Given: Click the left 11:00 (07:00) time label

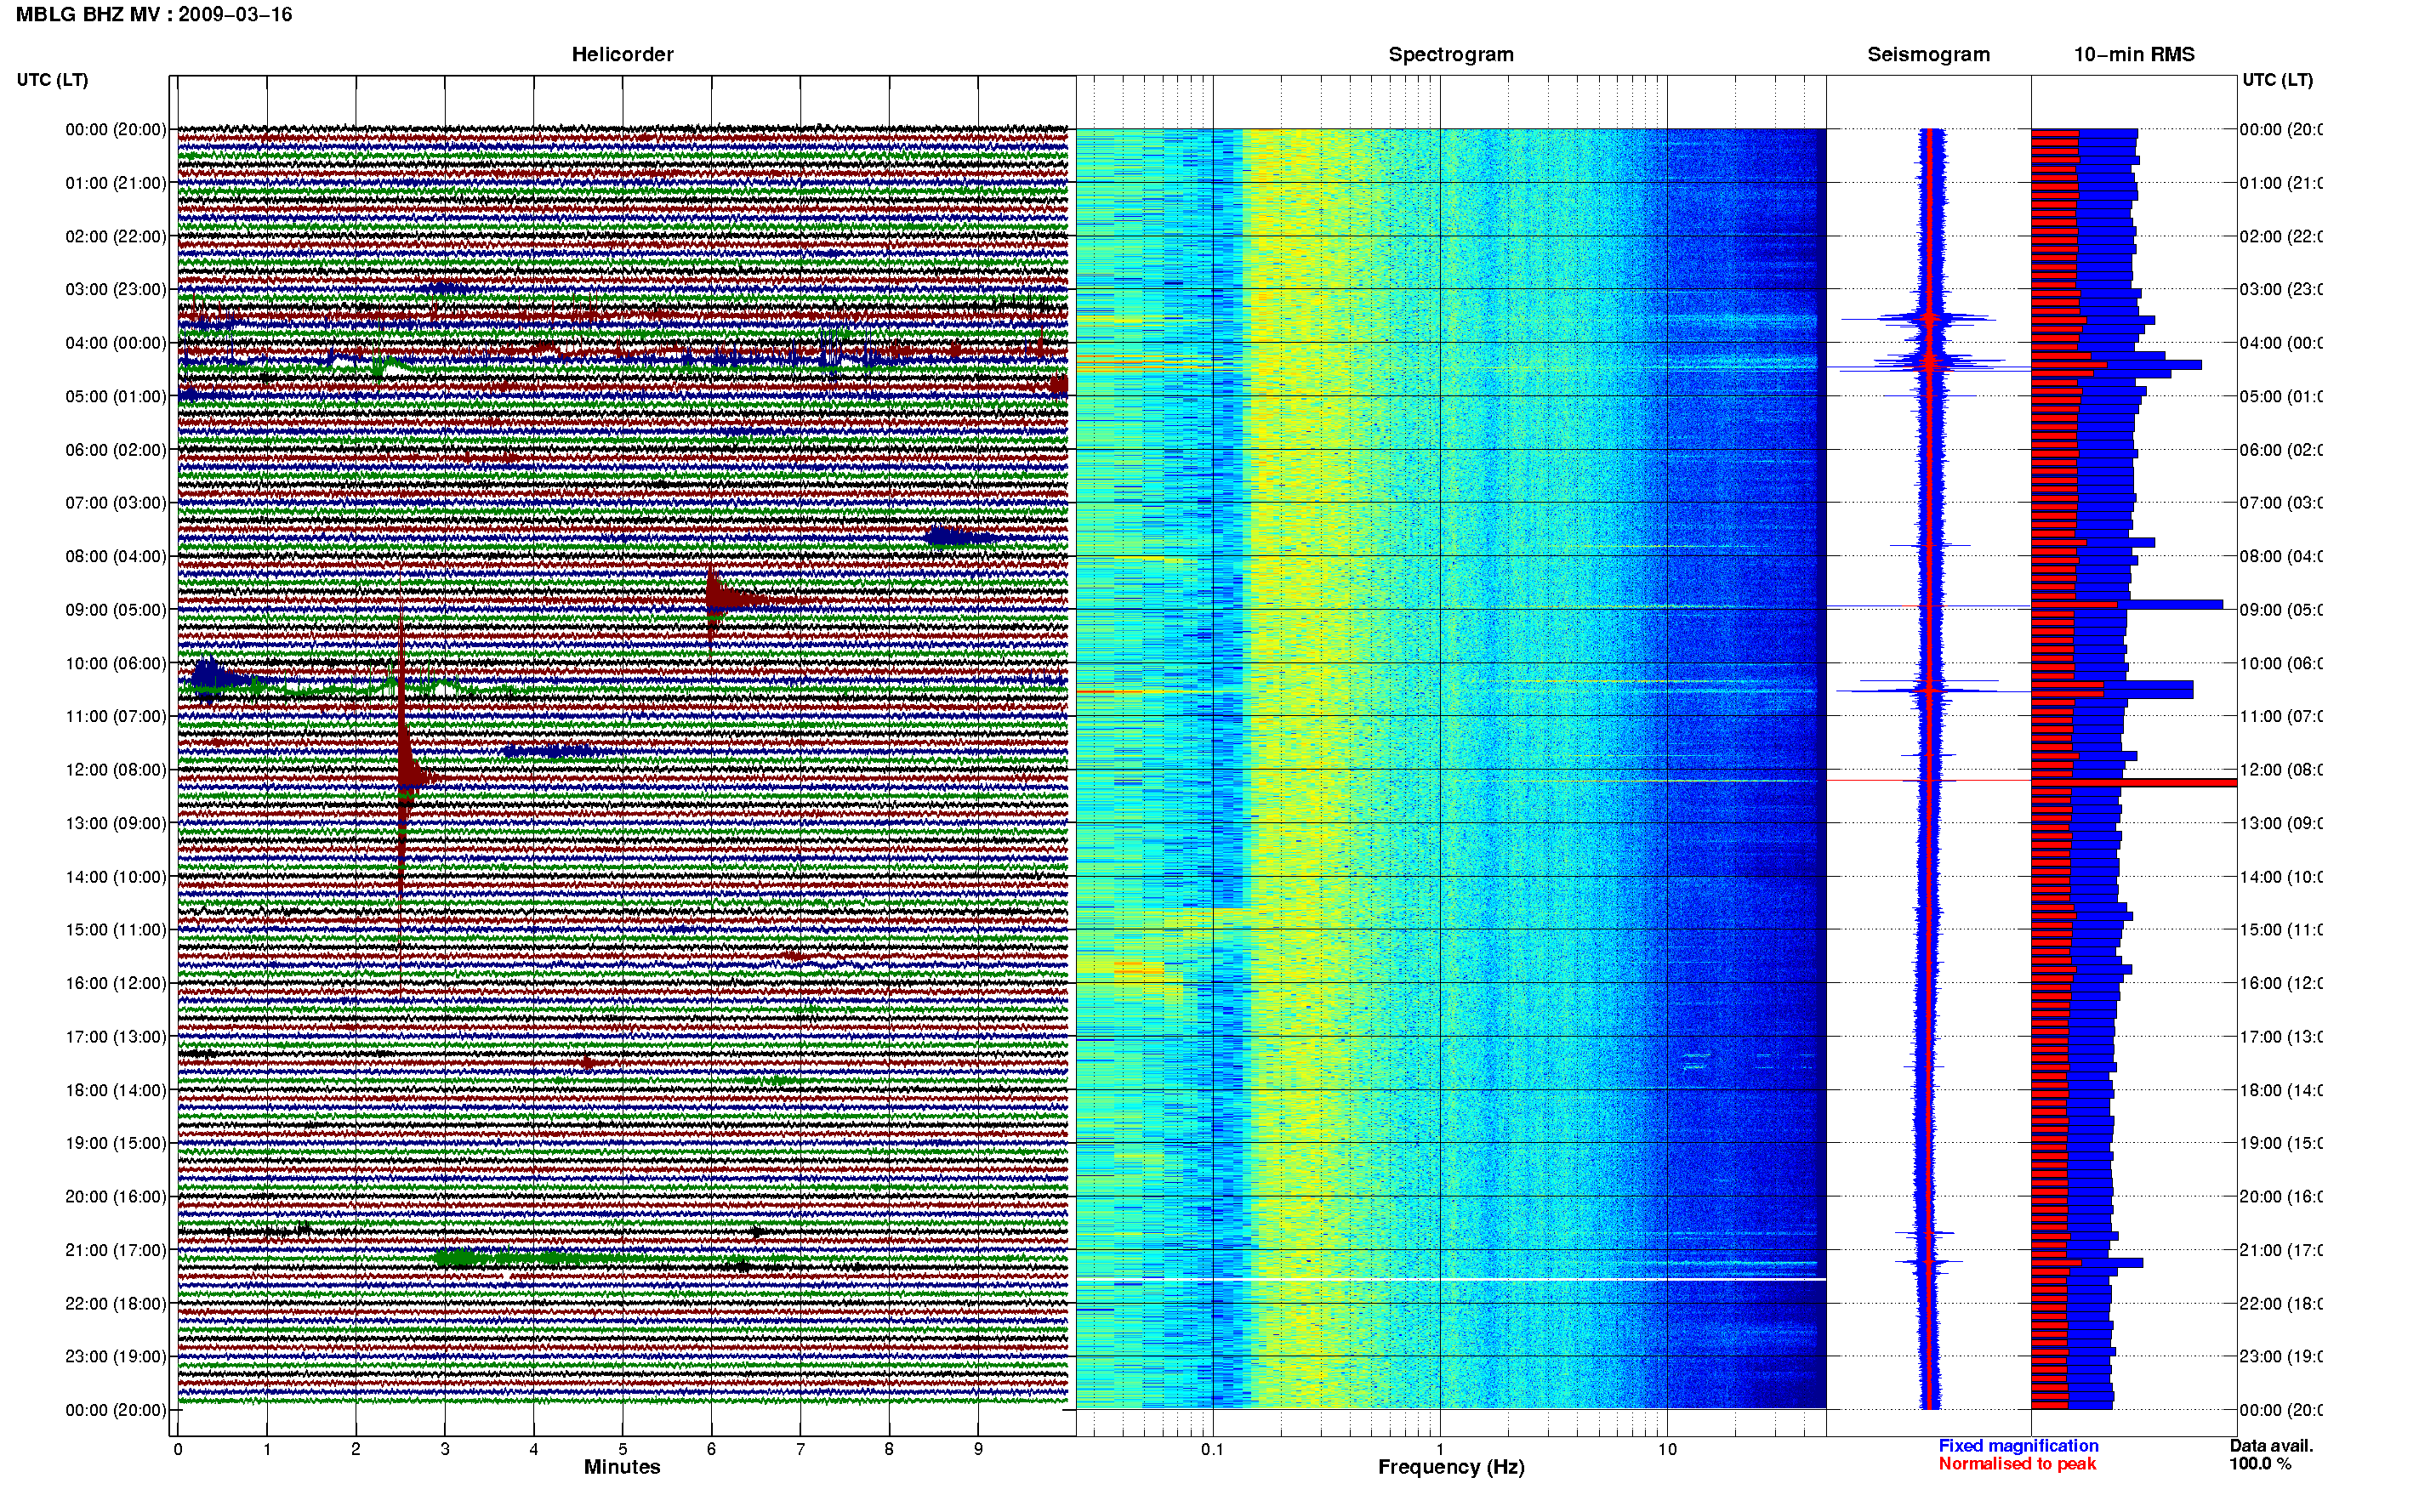Looking at the screenshot, I should click(x=116, y=716).
